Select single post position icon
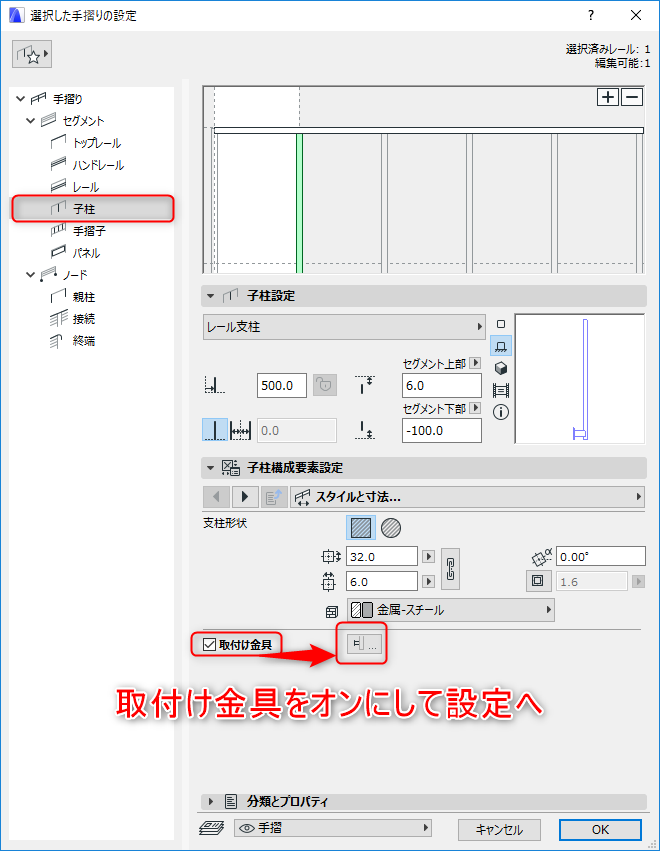 point(215,430)
